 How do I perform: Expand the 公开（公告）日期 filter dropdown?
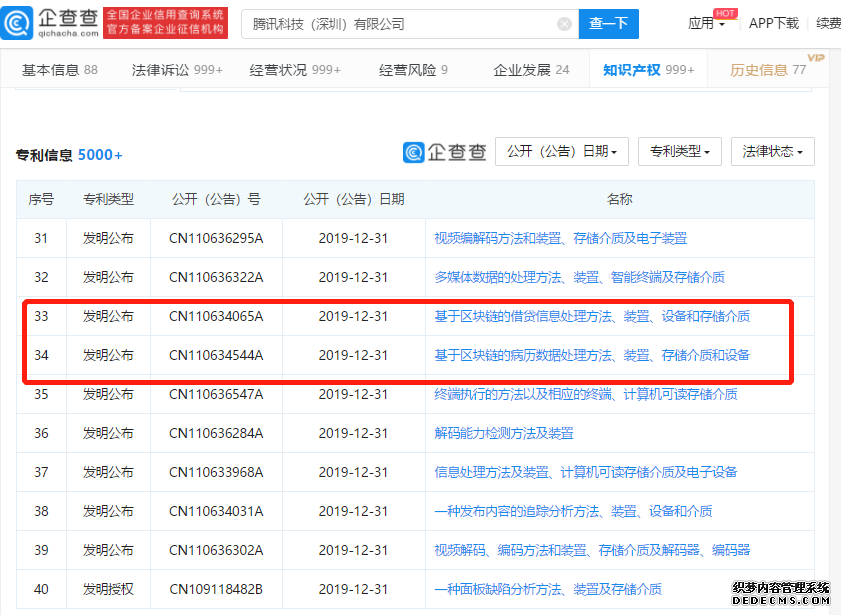562,152
